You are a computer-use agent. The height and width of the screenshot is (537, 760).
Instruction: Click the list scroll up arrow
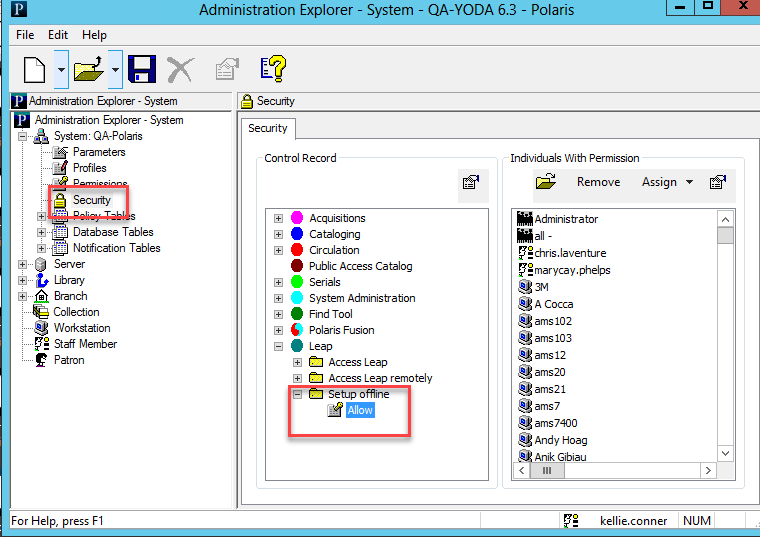point(726,220)
